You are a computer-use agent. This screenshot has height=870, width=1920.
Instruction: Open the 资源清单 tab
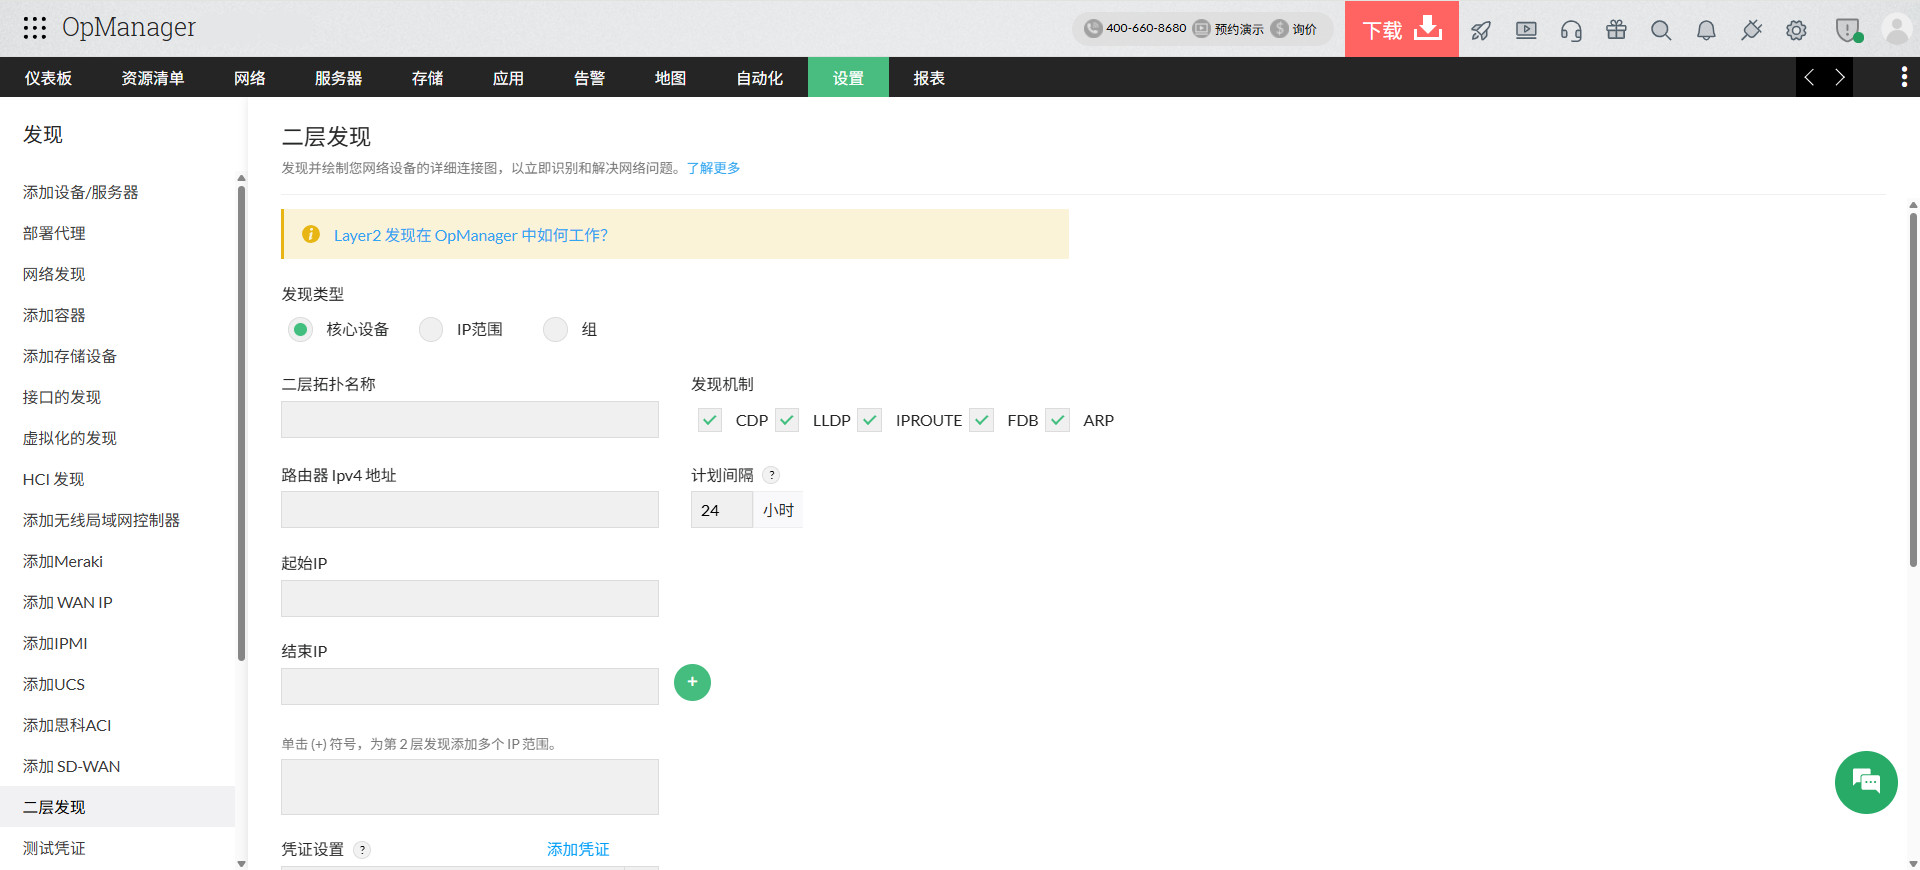pyautogui.click(x=153, y=78)
